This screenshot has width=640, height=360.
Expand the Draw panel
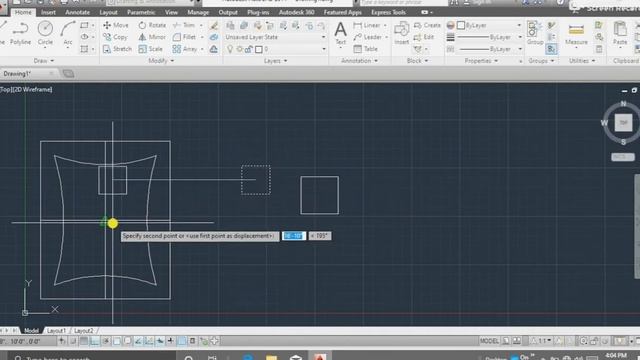pyautogui.click(x=44, y=61)
